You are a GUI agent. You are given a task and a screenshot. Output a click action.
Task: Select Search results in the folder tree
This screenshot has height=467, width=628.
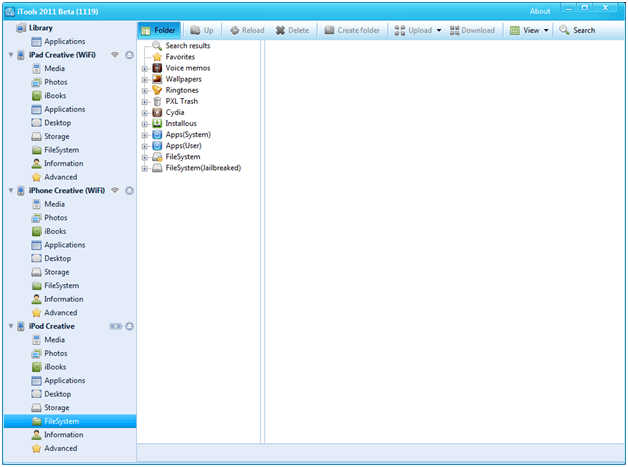[187, 46]
